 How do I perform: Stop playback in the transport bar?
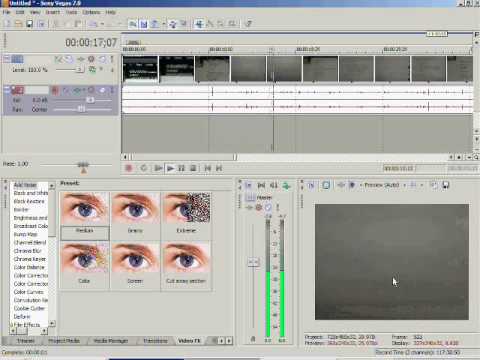pyautogui.click(x=193, y=168)
